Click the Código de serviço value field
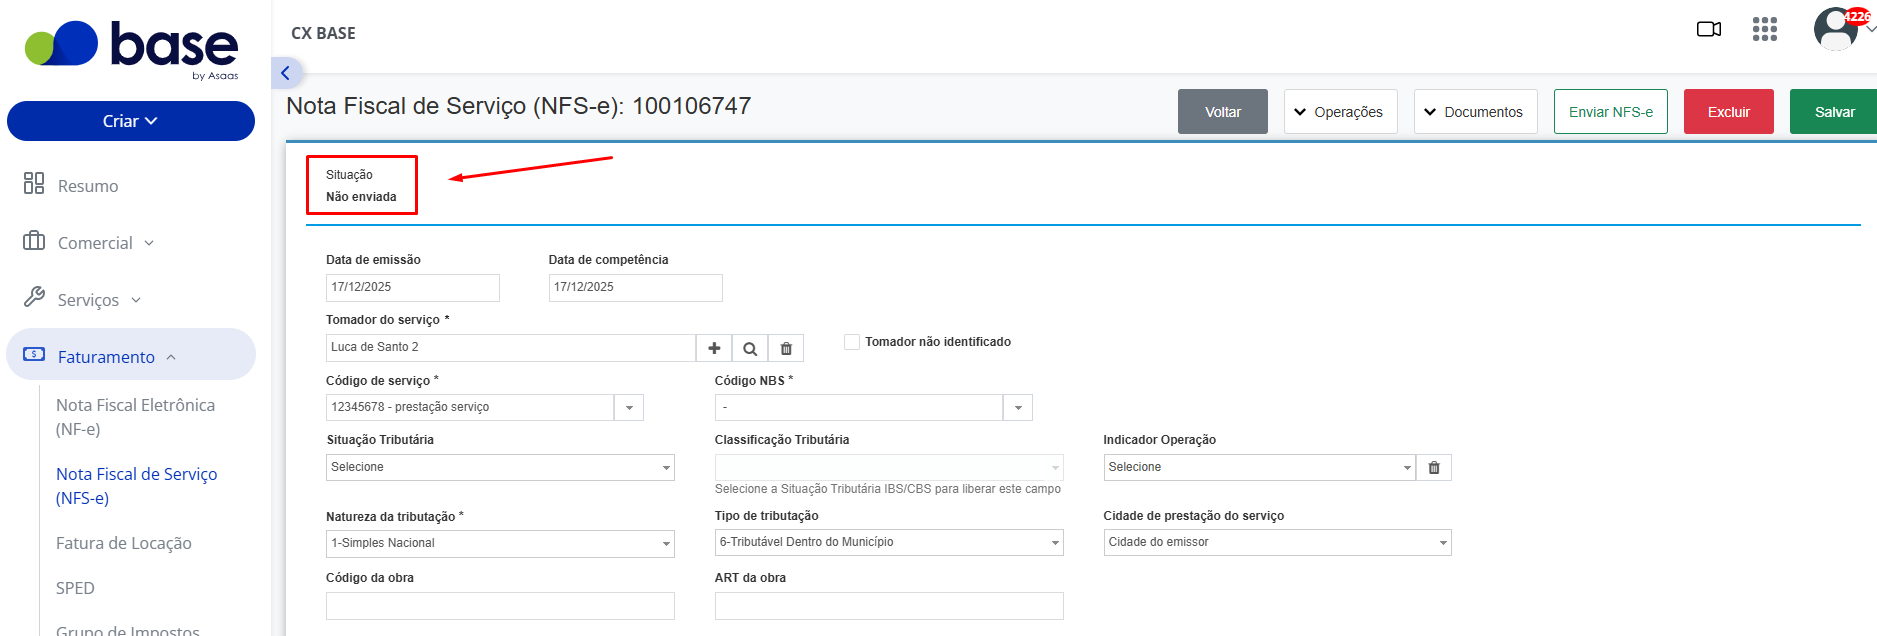The height and width of the screenshot is (636, 1877). point(470,408)
